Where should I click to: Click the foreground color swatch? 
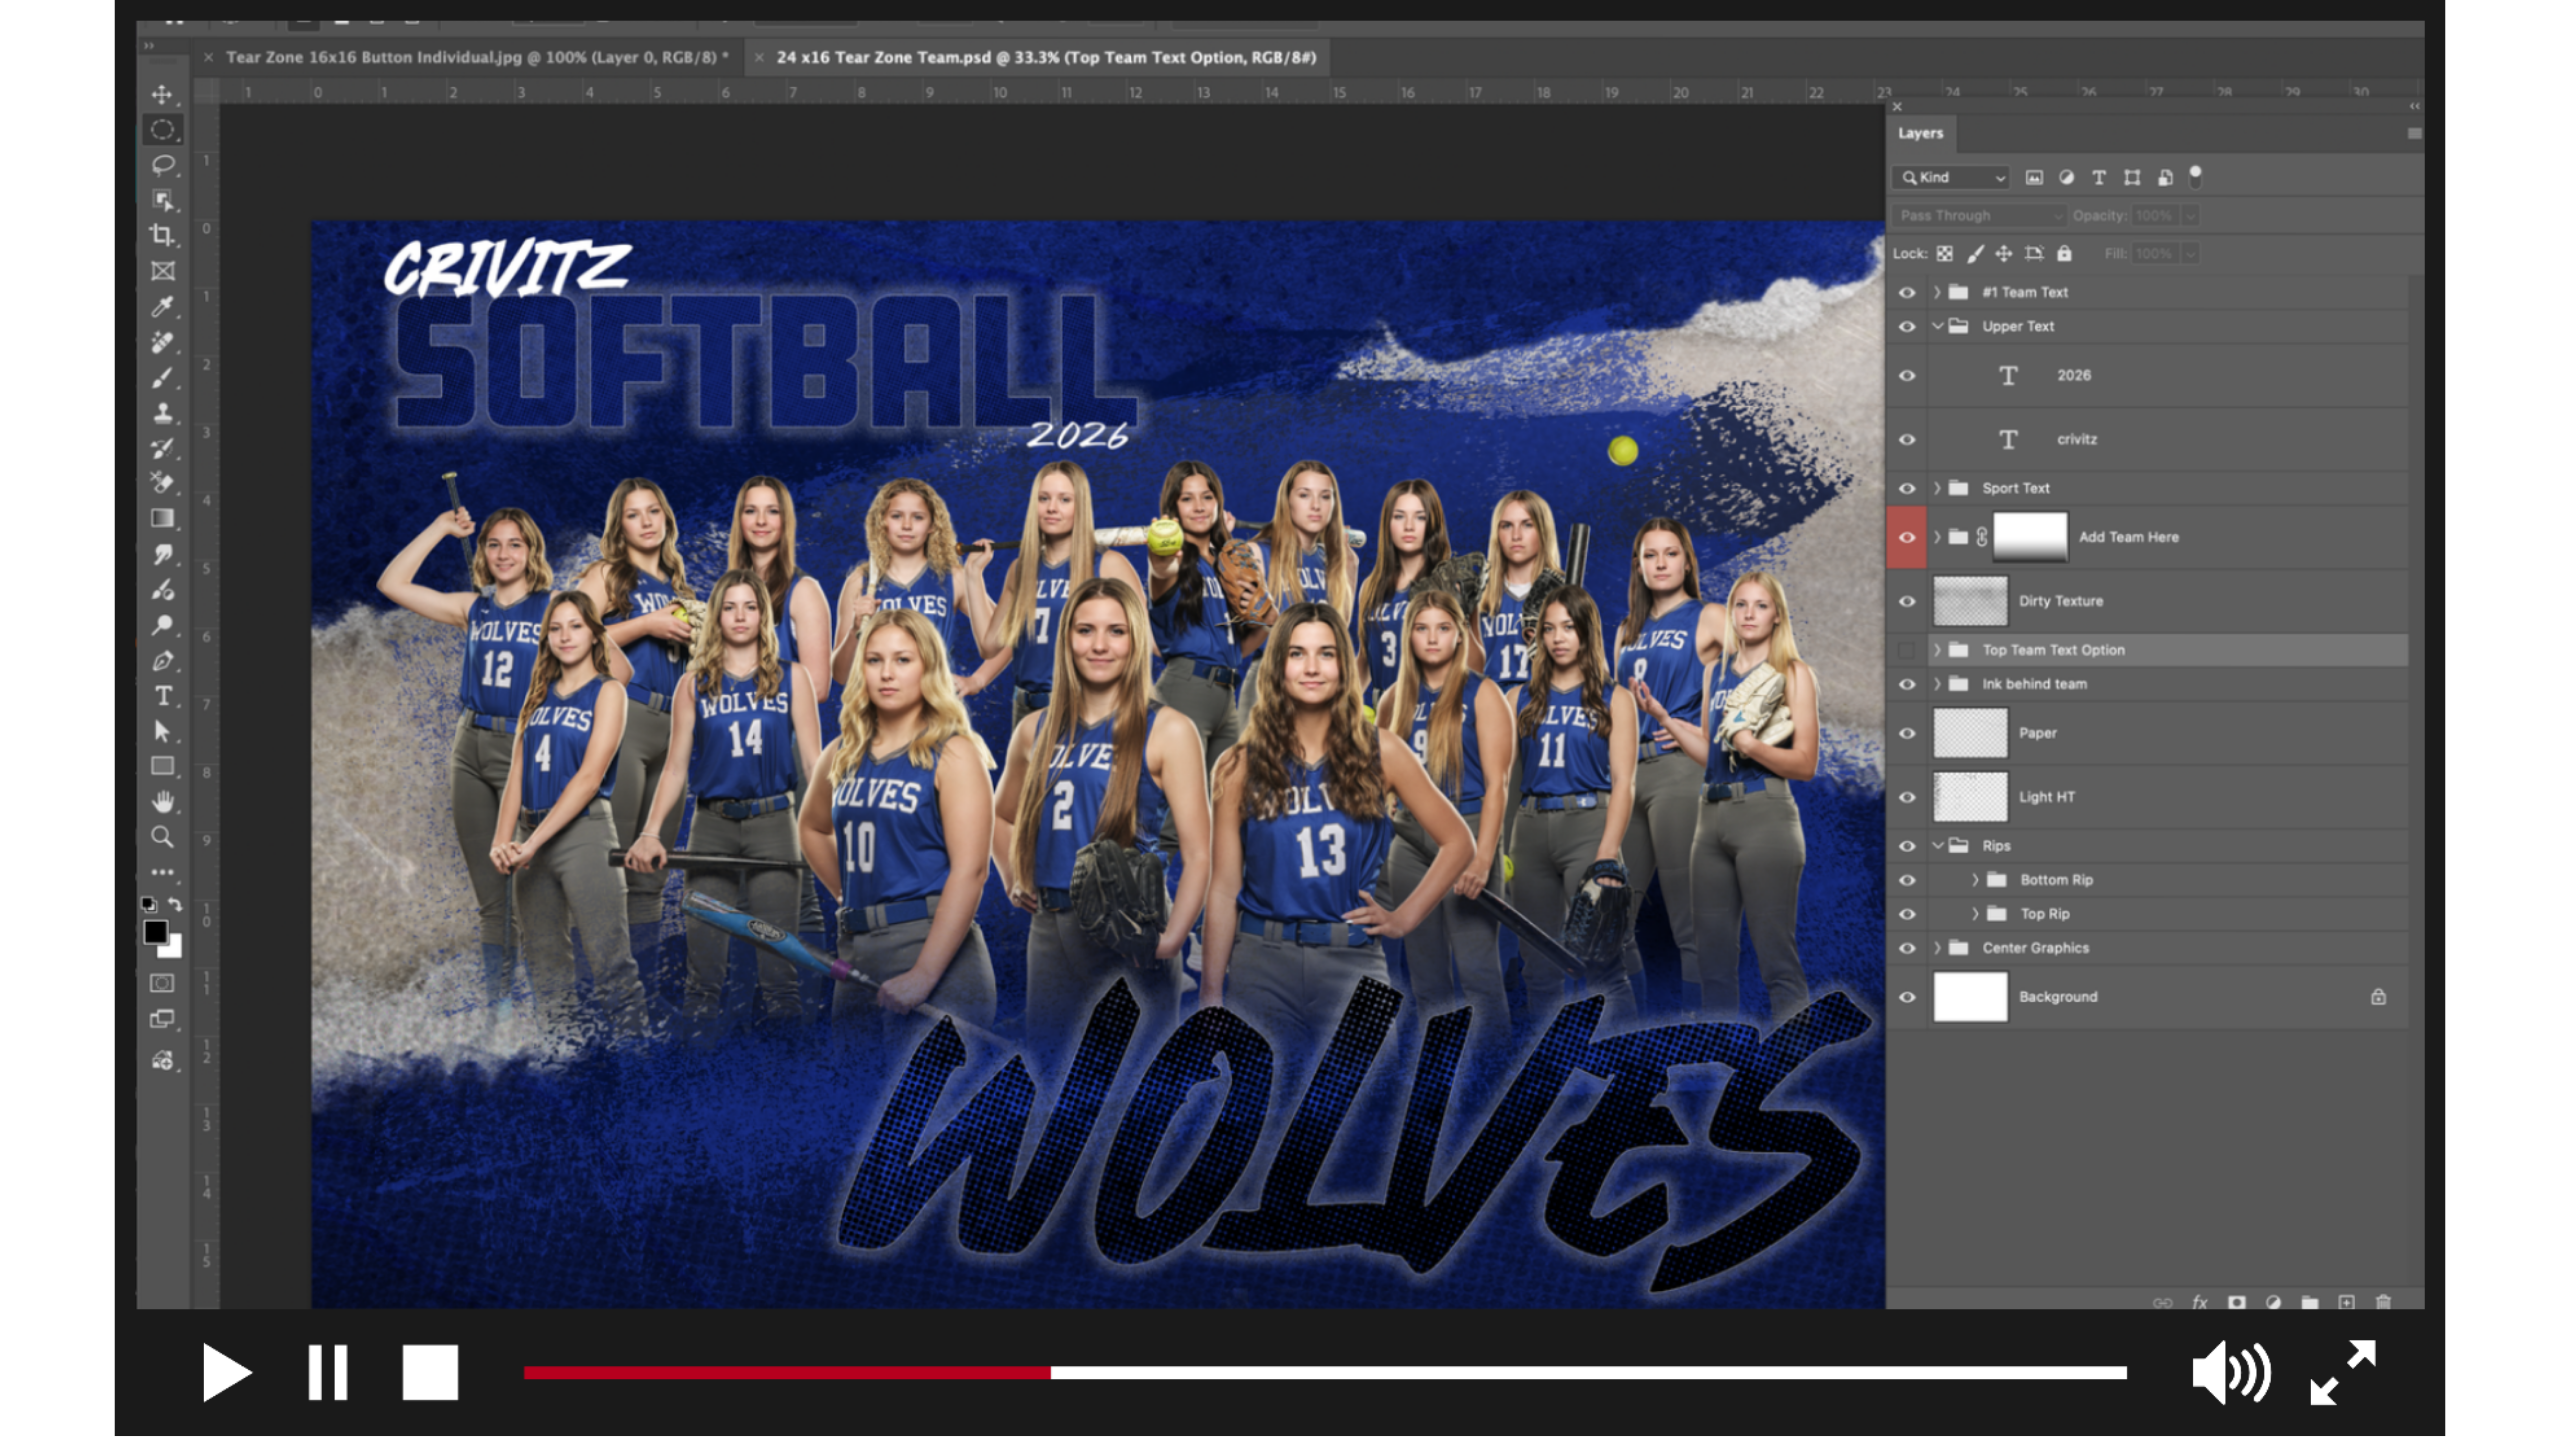(155, 932)
